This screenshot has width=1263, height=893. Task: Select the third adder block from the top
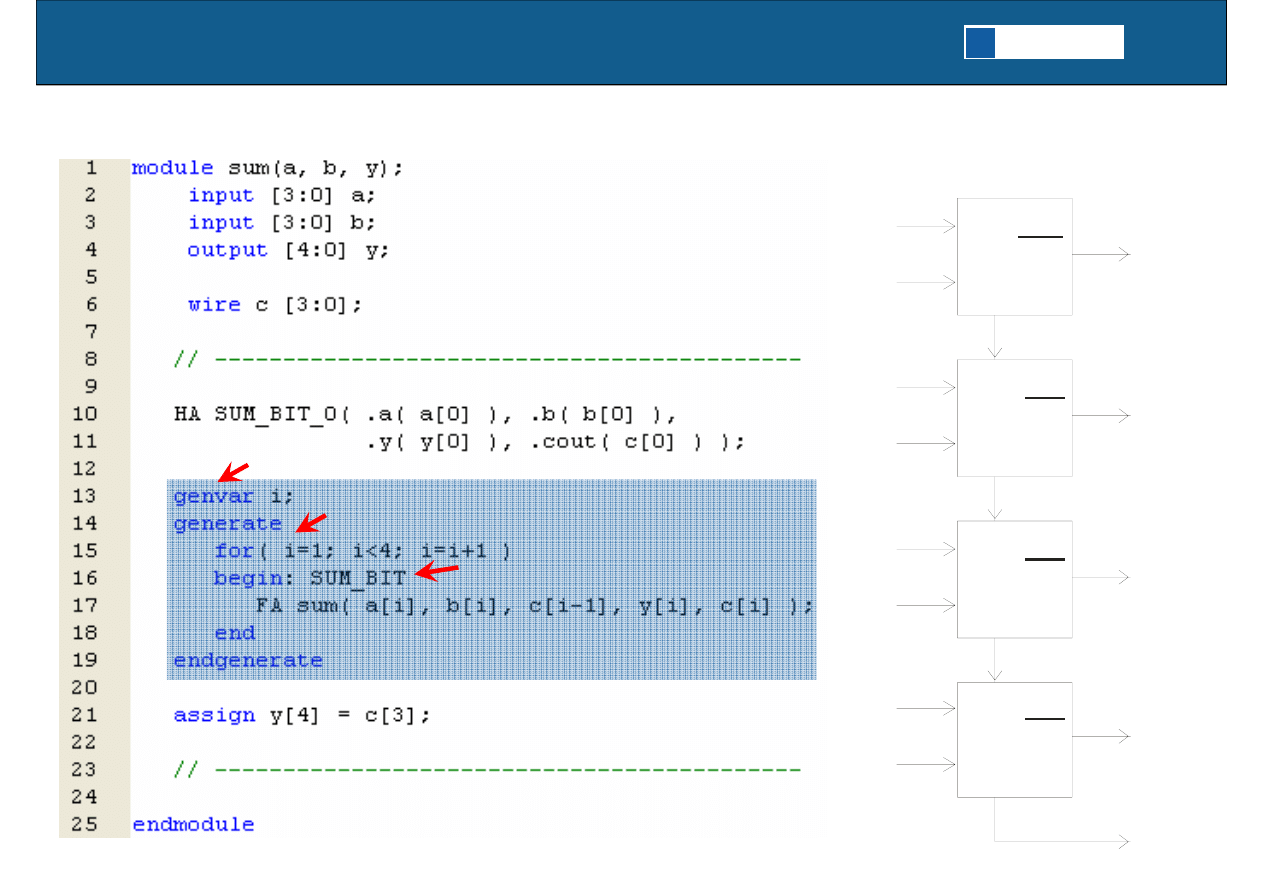pos(1014,579)
